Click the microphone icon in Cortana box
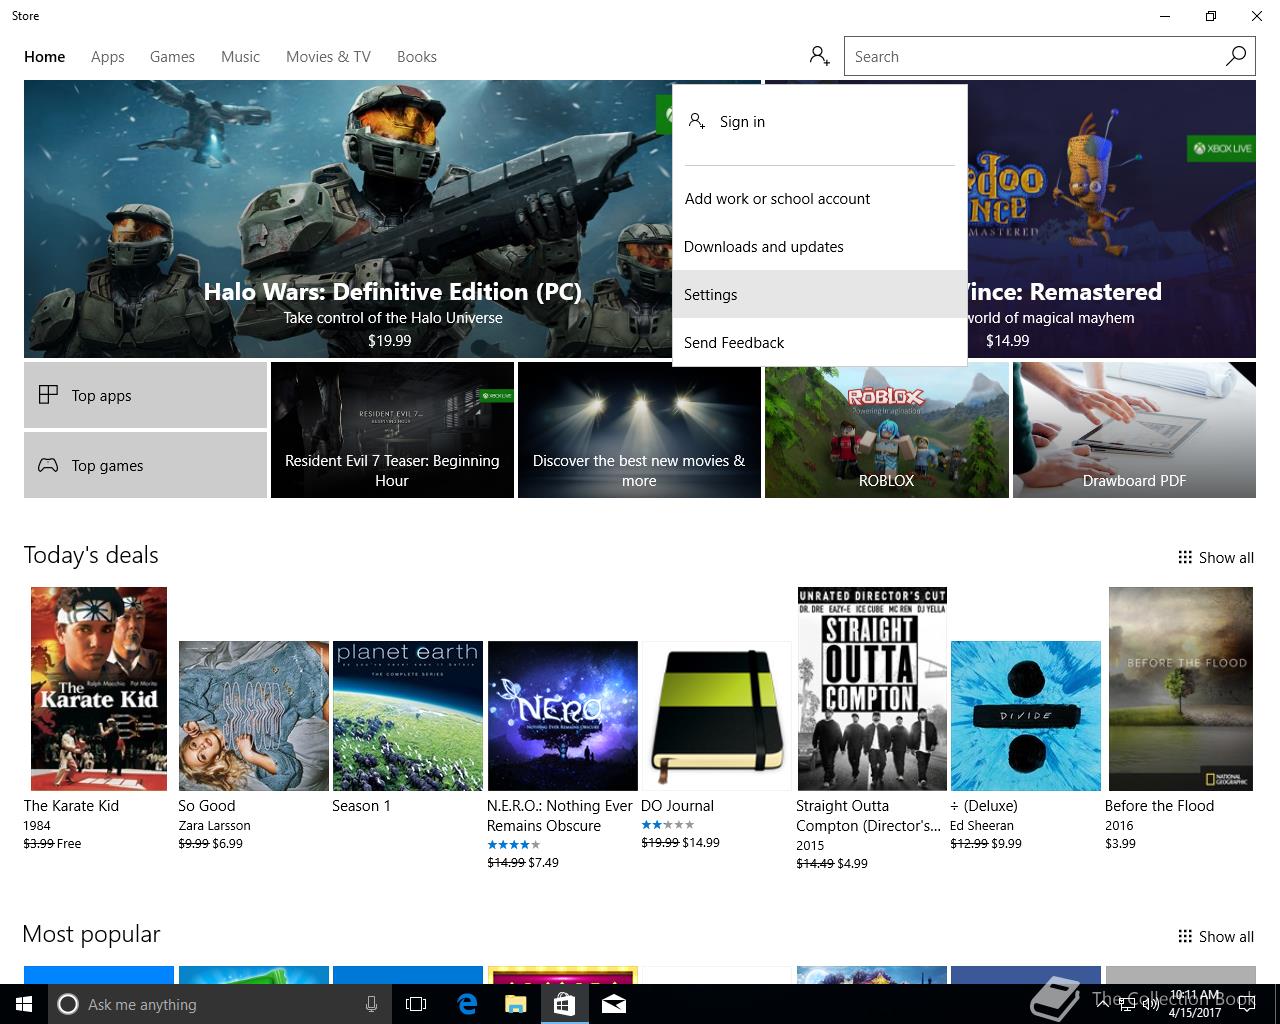Screen dimensions: 1280x1024 371,1004
